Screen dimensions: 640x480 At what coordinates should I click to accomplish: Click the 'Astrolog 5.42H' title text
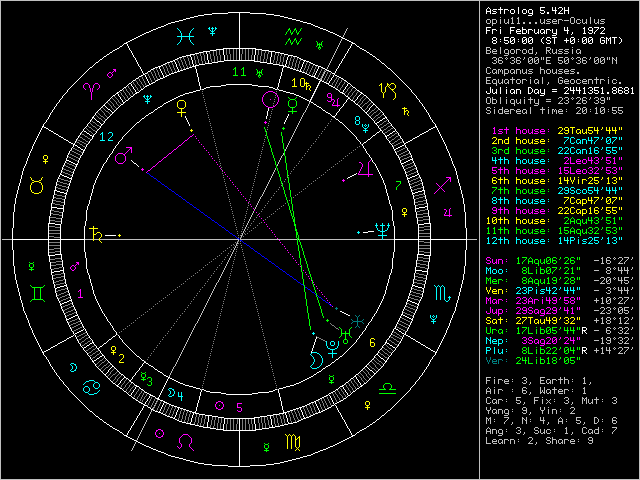pos(527,11)
